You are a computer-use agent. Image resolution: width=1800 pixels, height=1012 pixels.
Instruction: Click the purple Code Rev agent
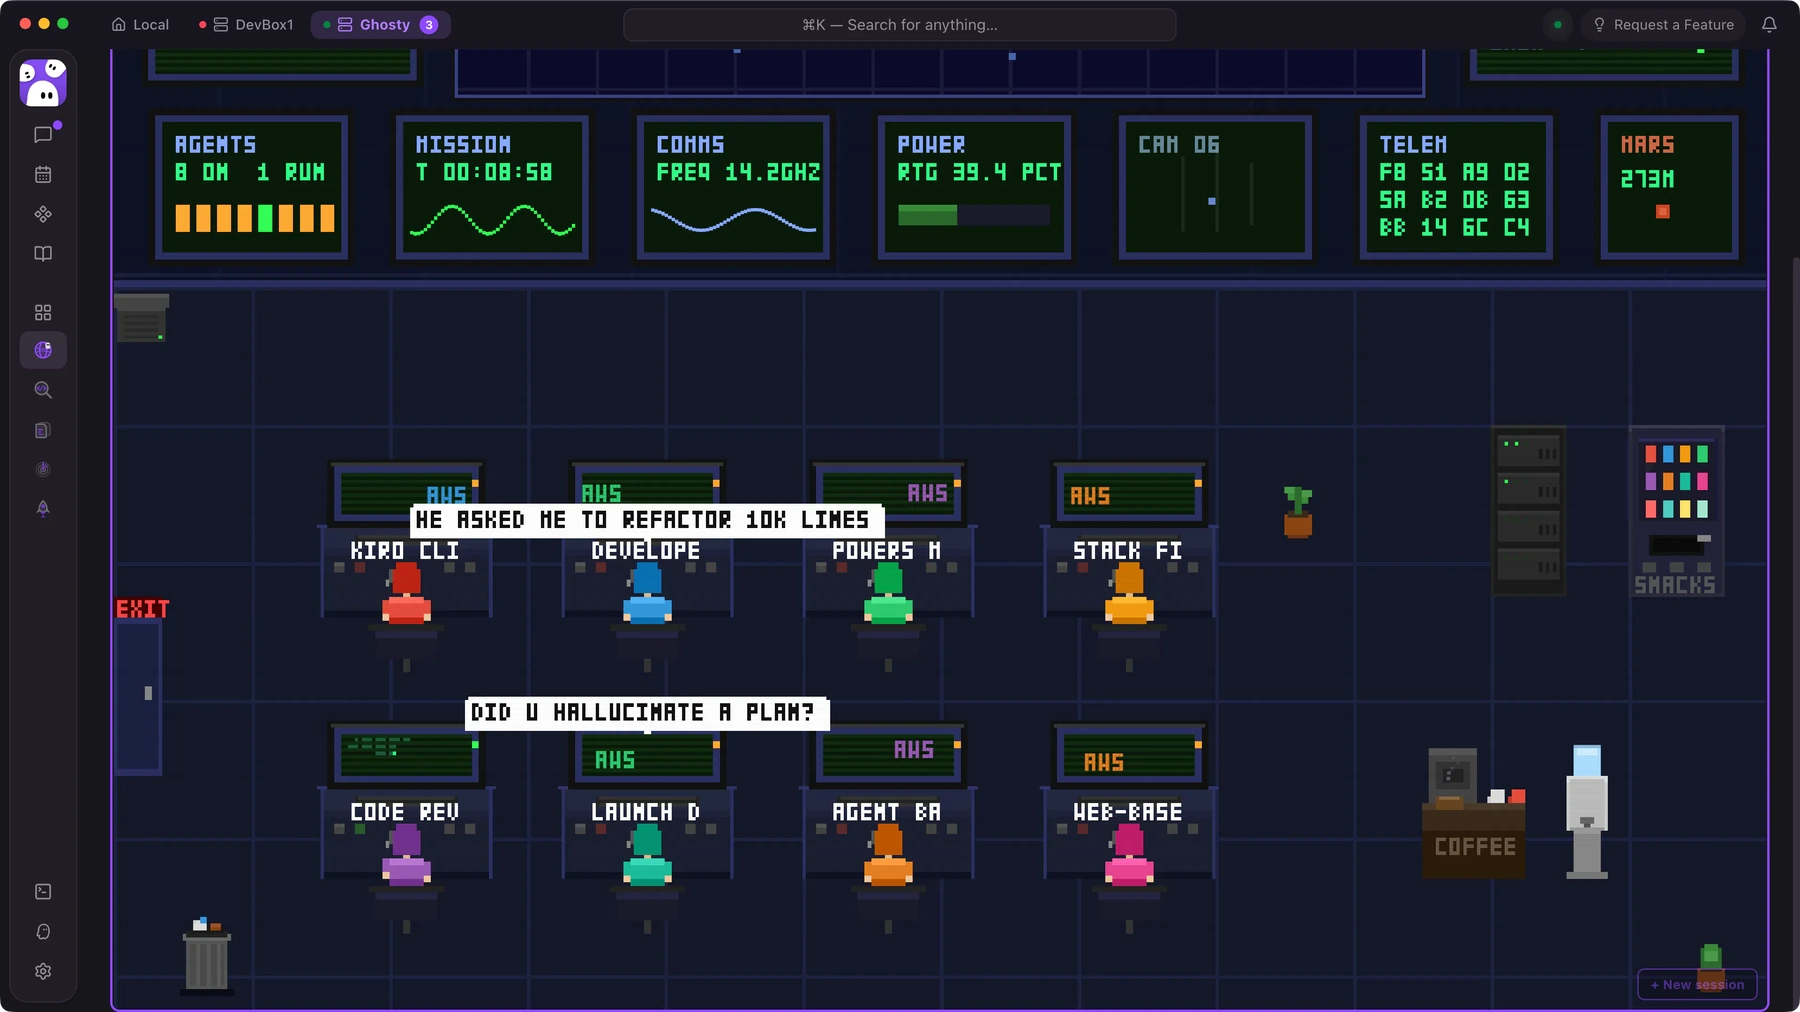(406, 856)
